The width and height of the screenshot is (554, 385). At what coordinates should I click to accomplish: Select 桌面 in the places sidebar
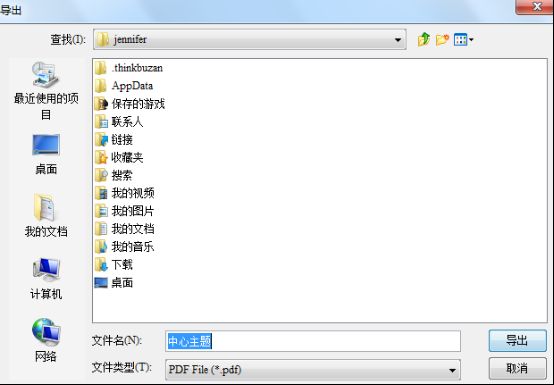coord(46,154)
